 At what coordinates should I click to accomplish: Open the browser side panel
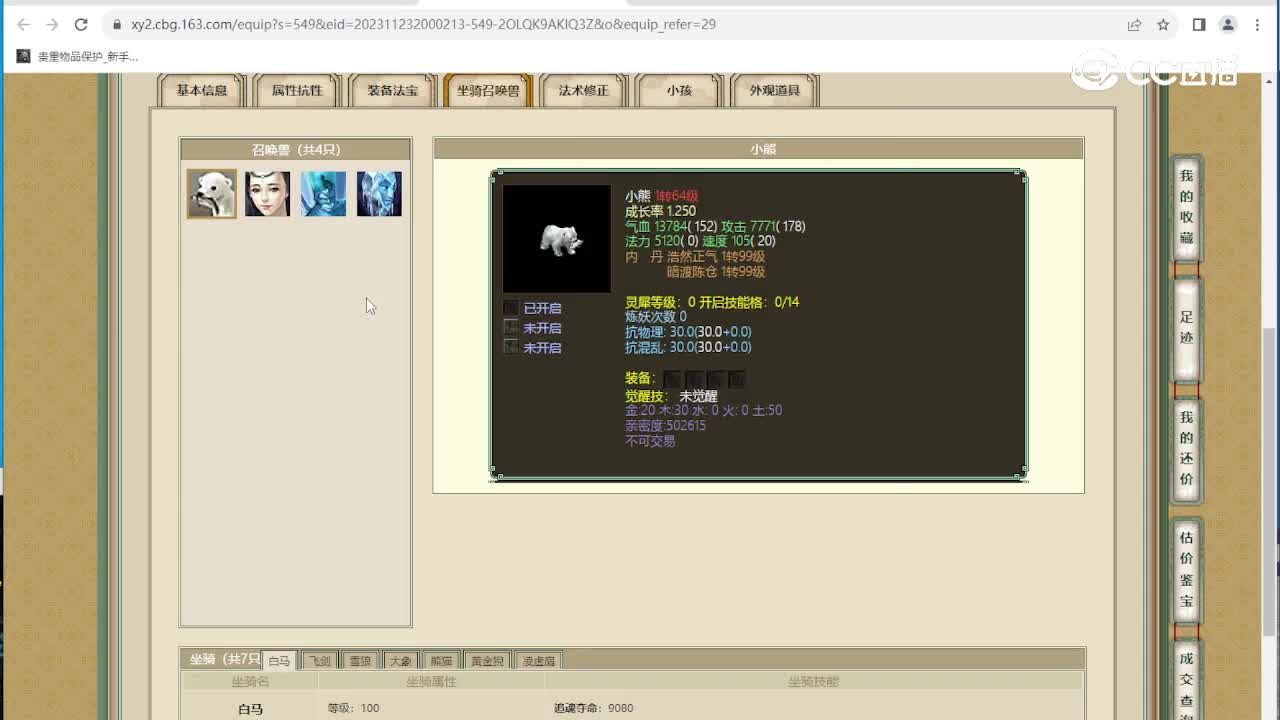click(x=1199, y=24)
